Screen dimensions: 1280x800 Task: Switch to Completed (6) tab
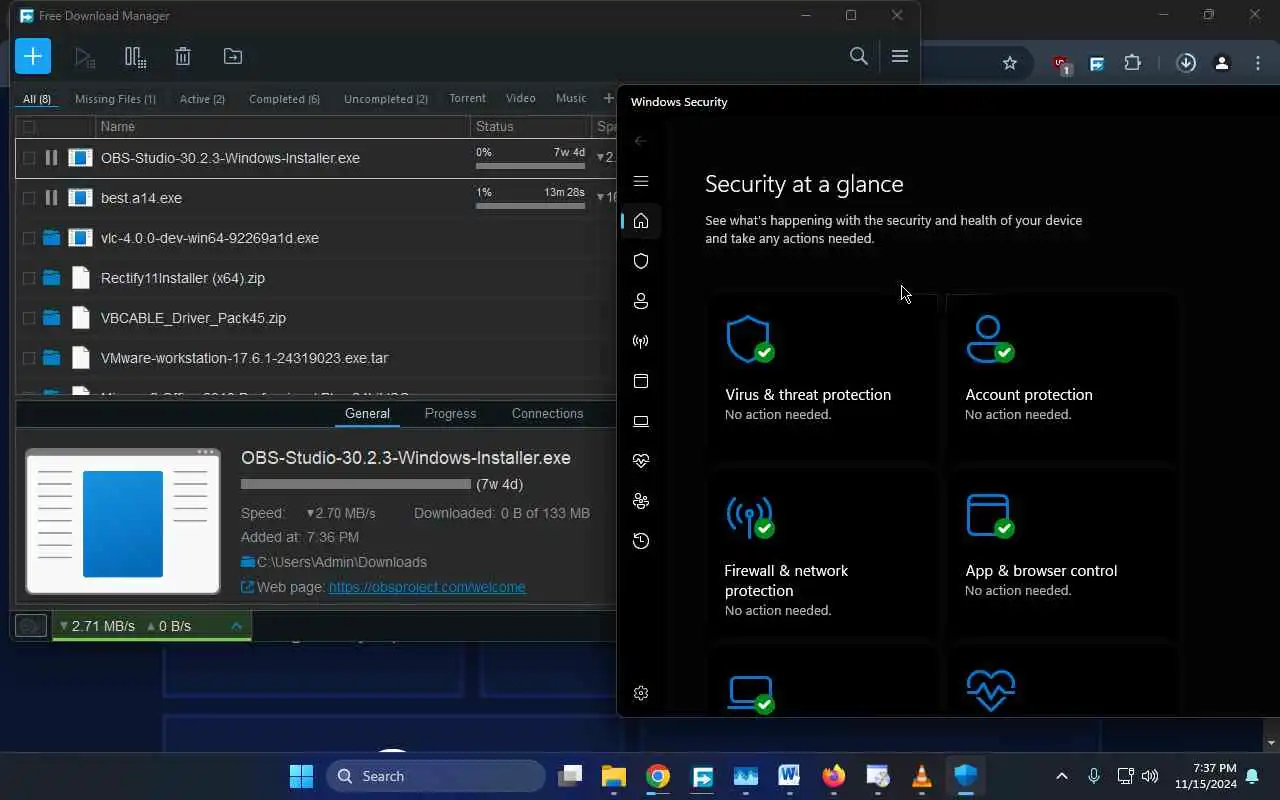284,99
